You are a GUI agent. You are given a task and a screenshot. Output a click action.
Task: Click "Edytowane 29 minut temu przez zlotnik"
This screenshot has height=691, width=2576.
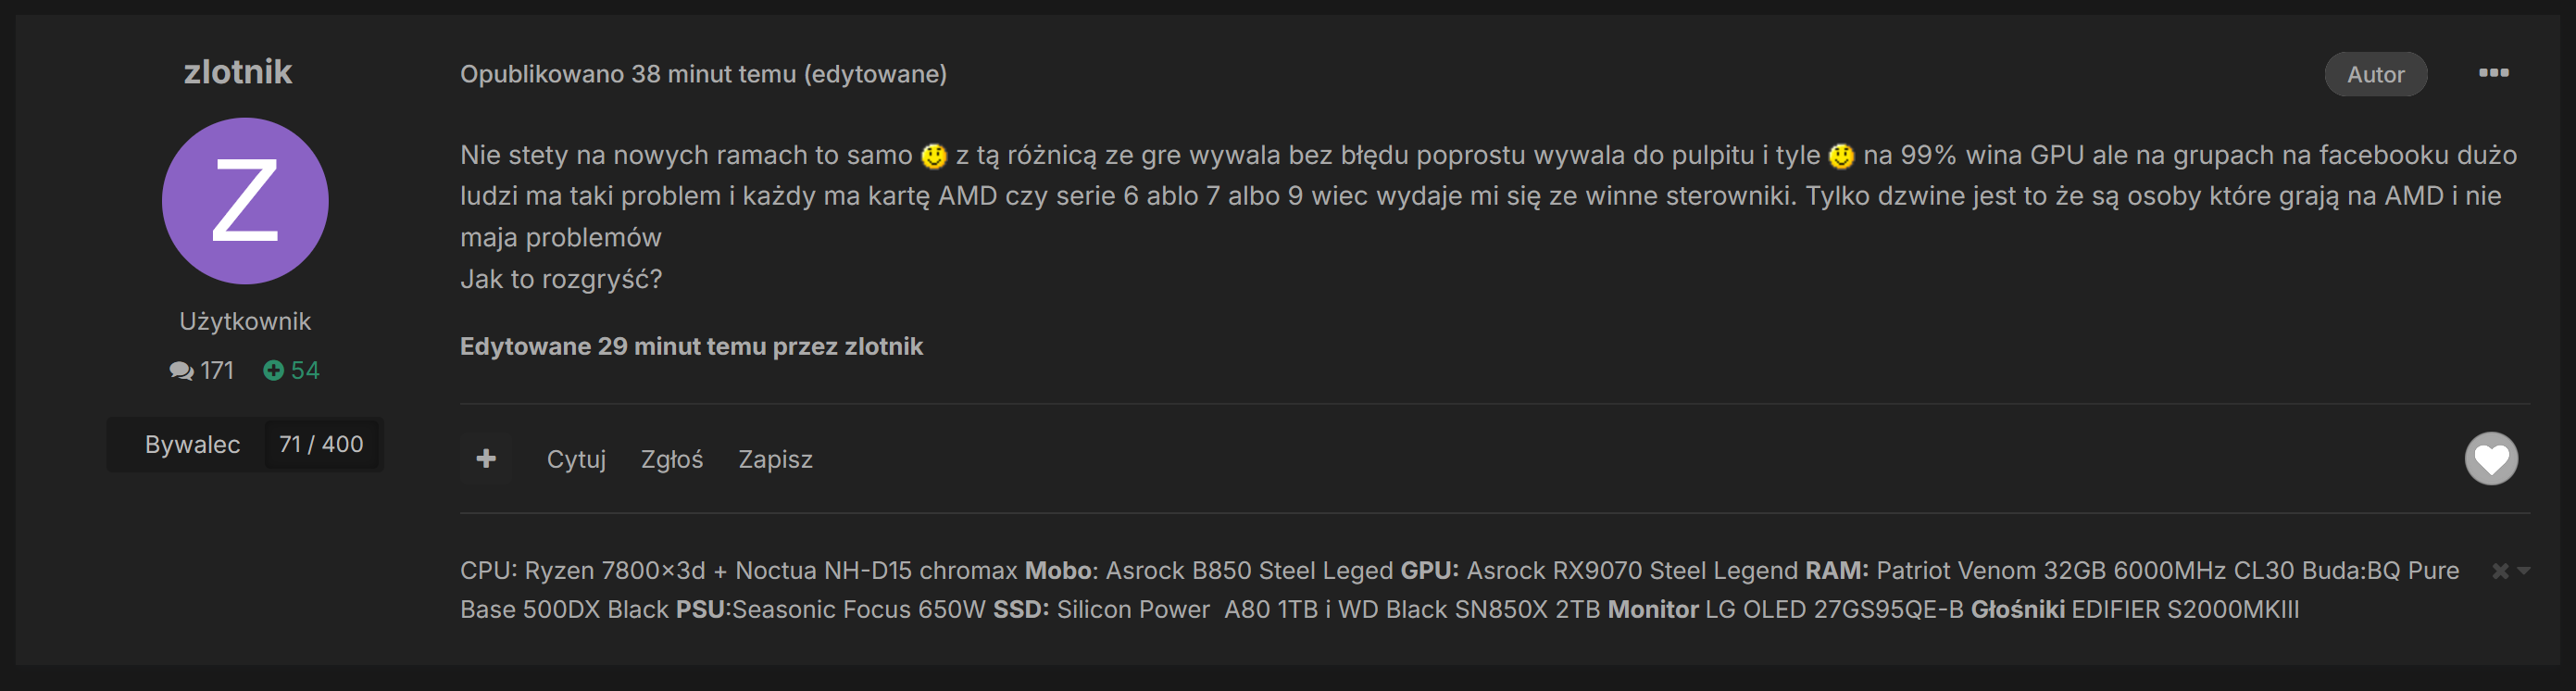(x=691, y=346)
